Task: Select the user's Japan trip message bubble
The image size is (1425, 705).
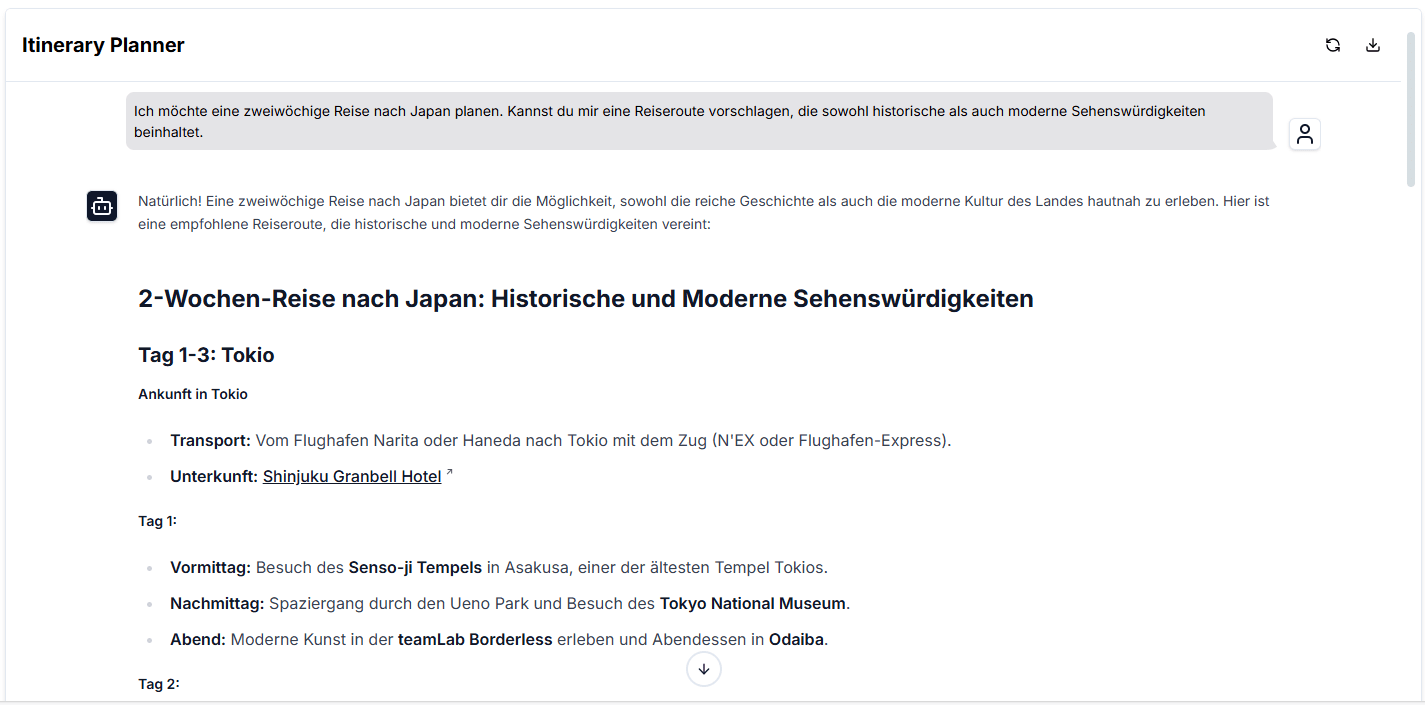Action: (698, 121)
